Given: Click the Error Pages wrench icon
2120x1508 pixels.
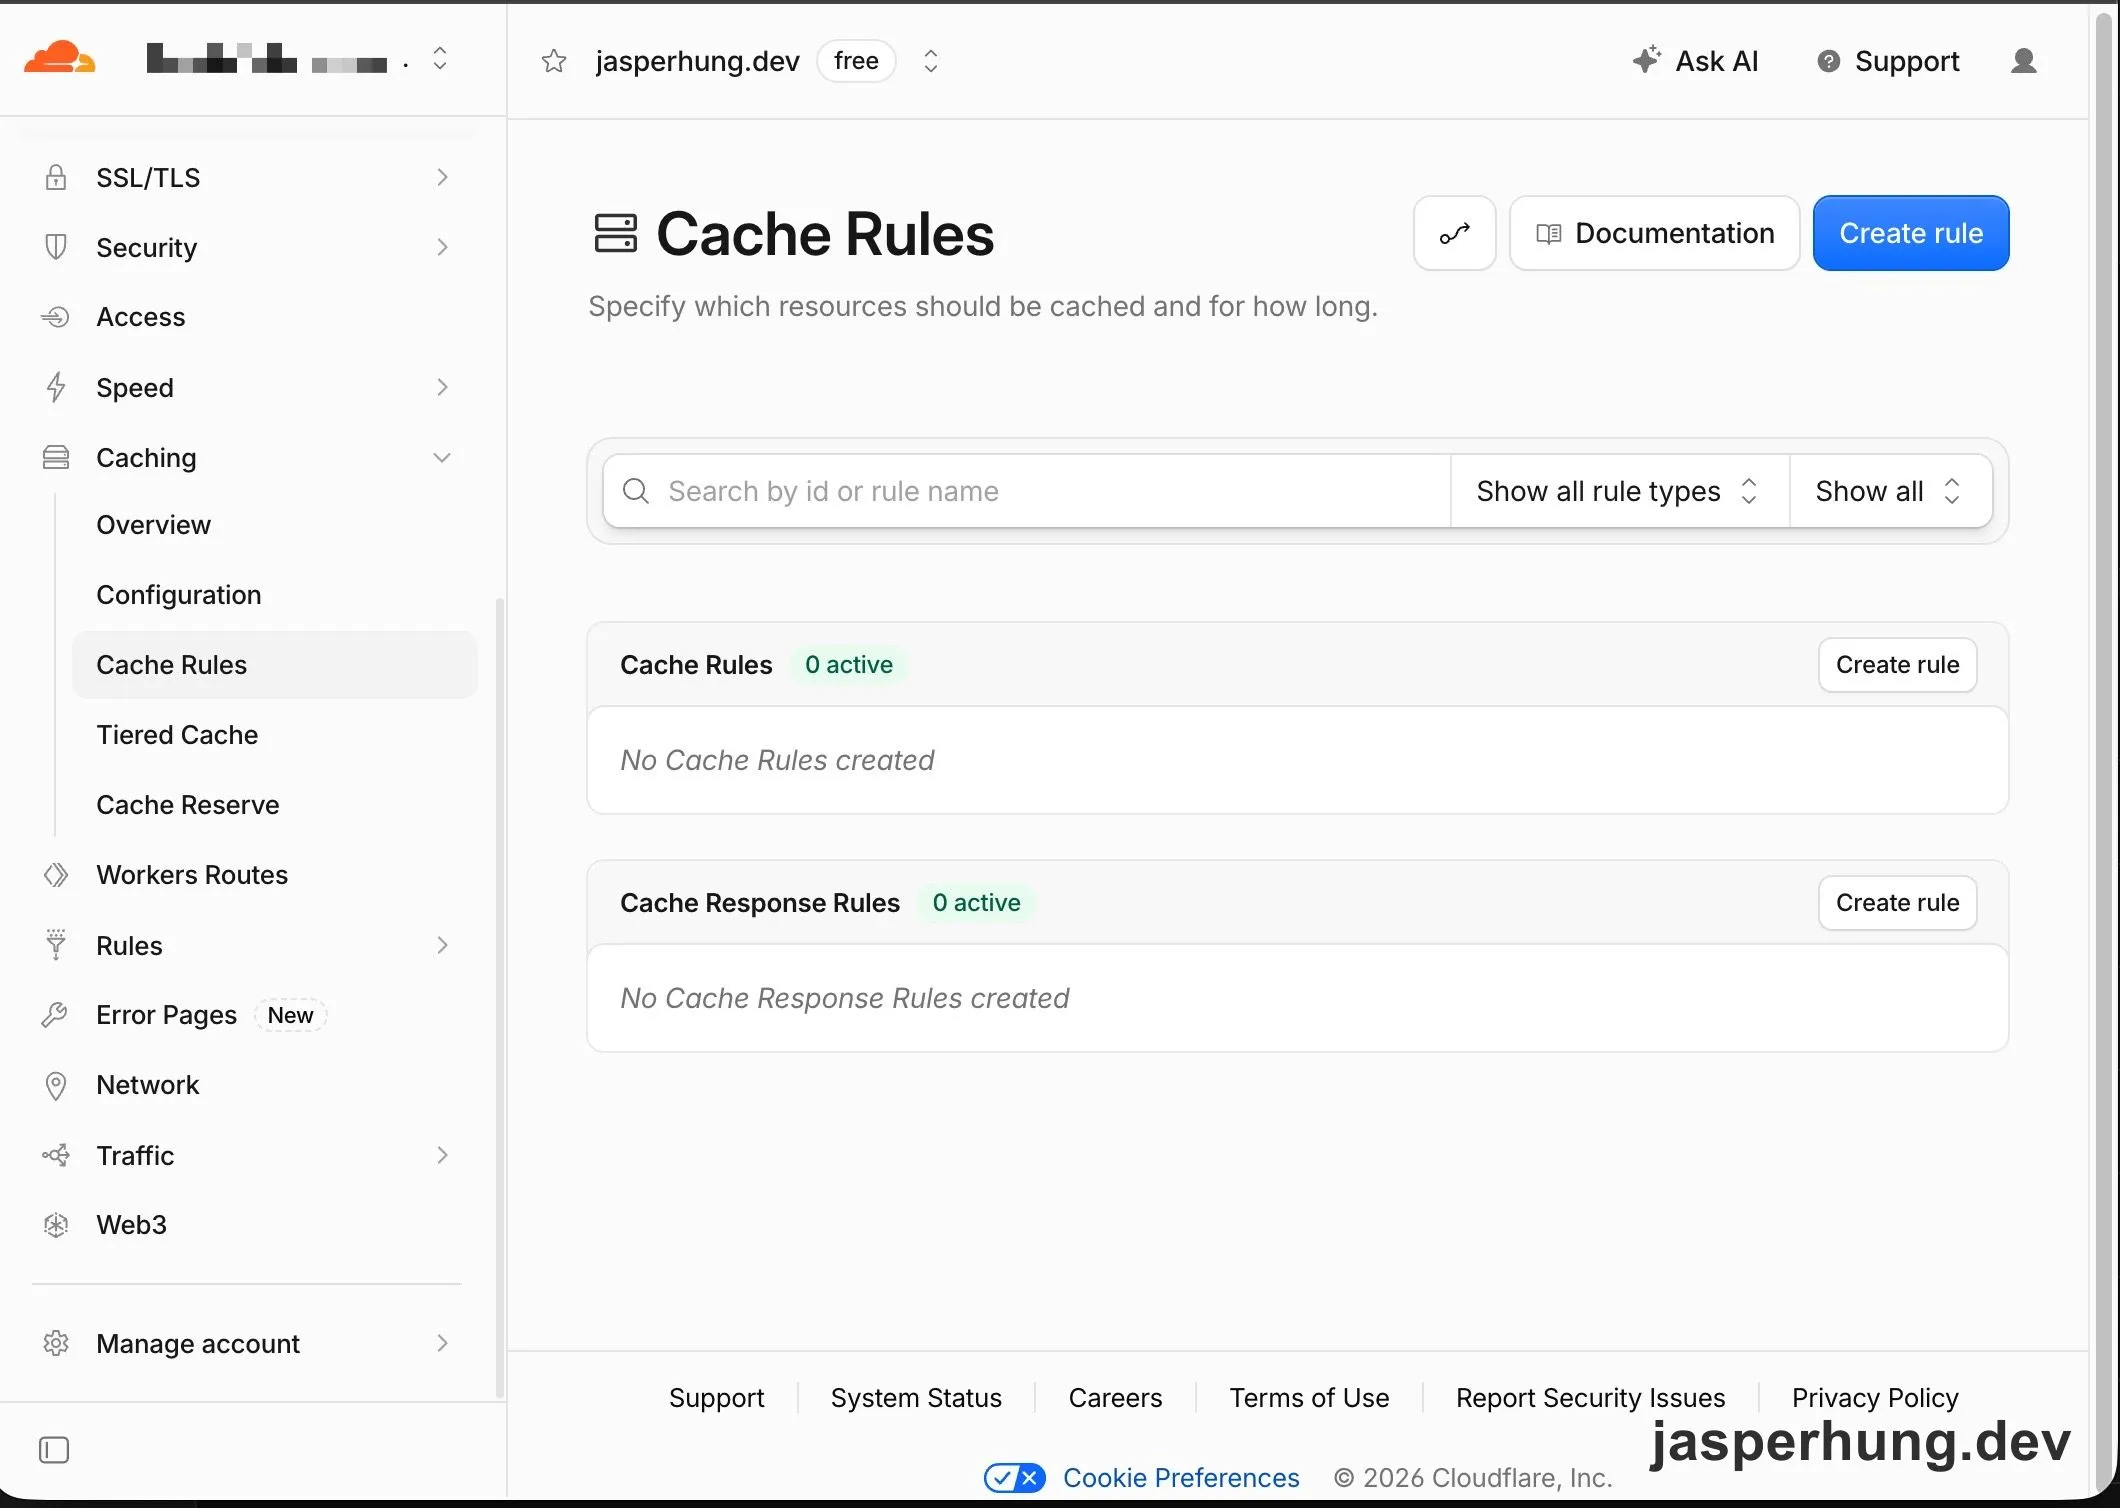Looking at the screenshot, I should (54, 1015).
